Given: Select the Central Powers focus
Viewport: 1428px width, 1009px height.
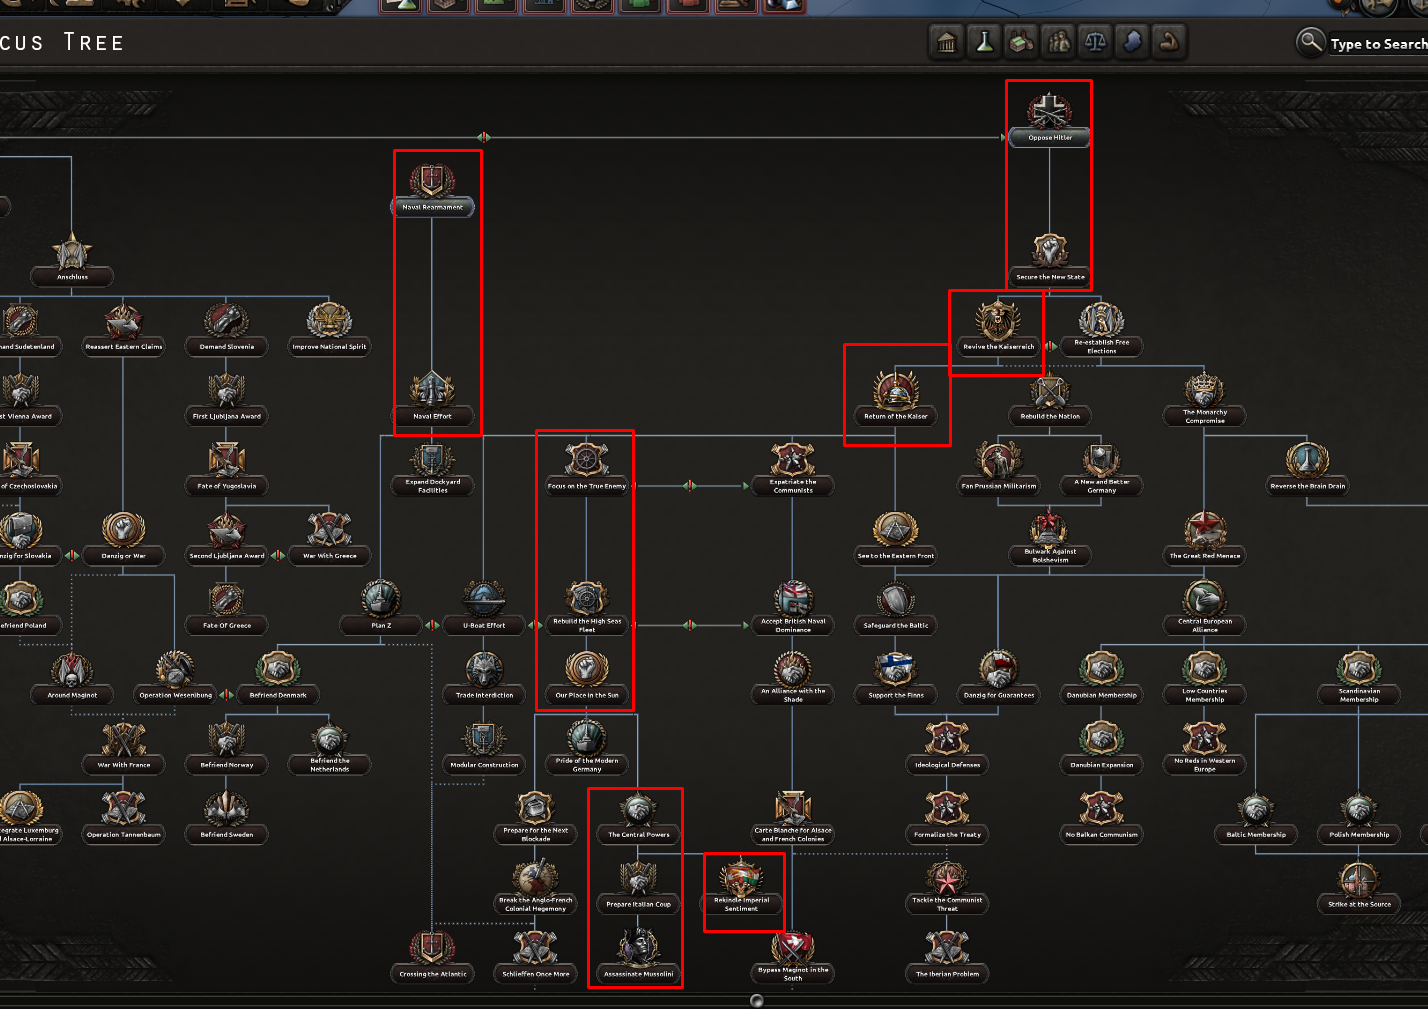Looking at the screenshot, I should coord(639,817).
